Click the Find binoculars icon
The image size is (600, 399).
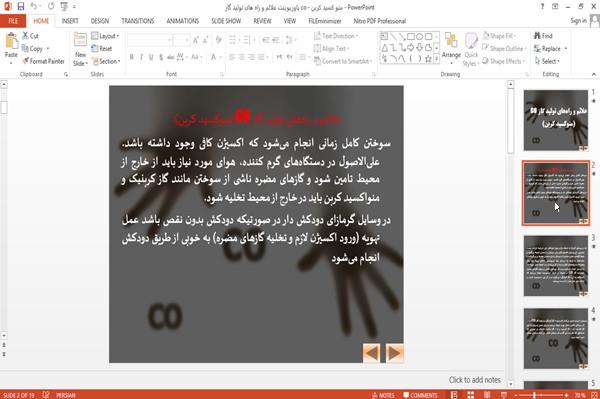[x=537, y=36]
